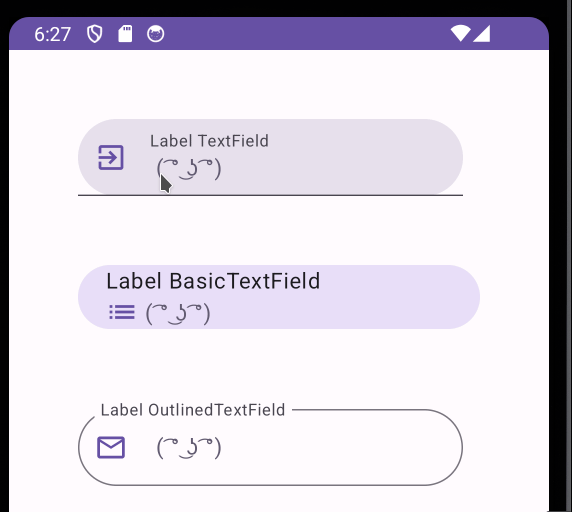Place cursor in the filled TextField emoticon text
Viewport: 572px width, 512px height.
coord(189,169)
